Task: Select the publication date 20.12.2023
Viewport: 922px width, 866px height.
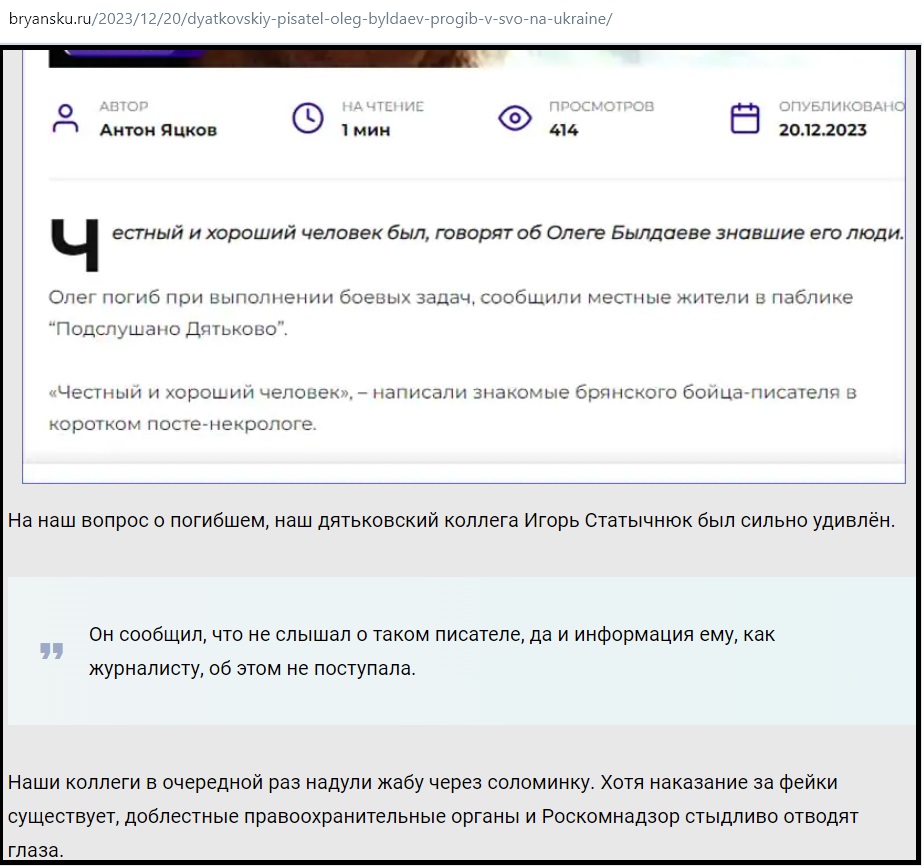Action: click(822, 130)
